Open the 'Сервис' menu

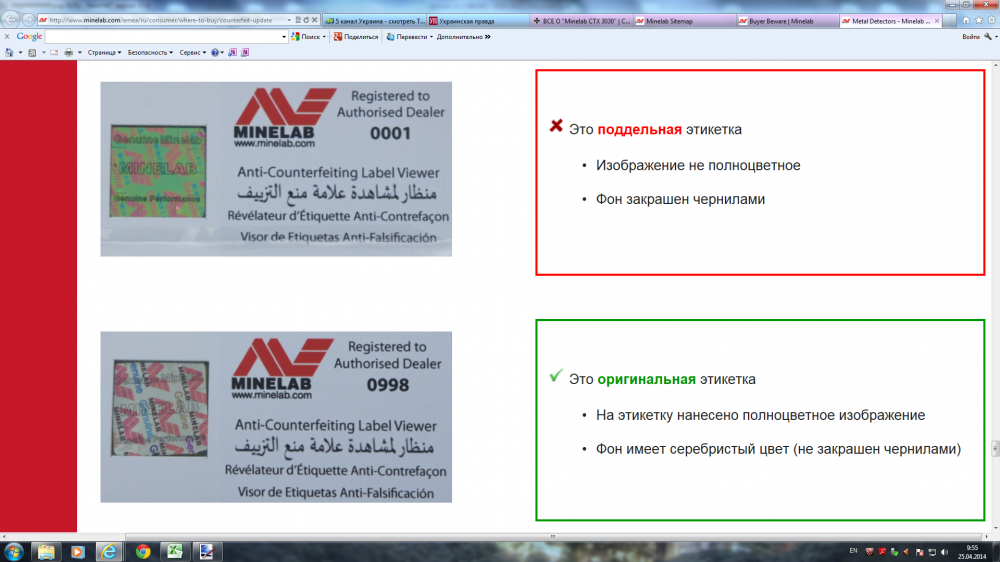click(x=193, y=52)
